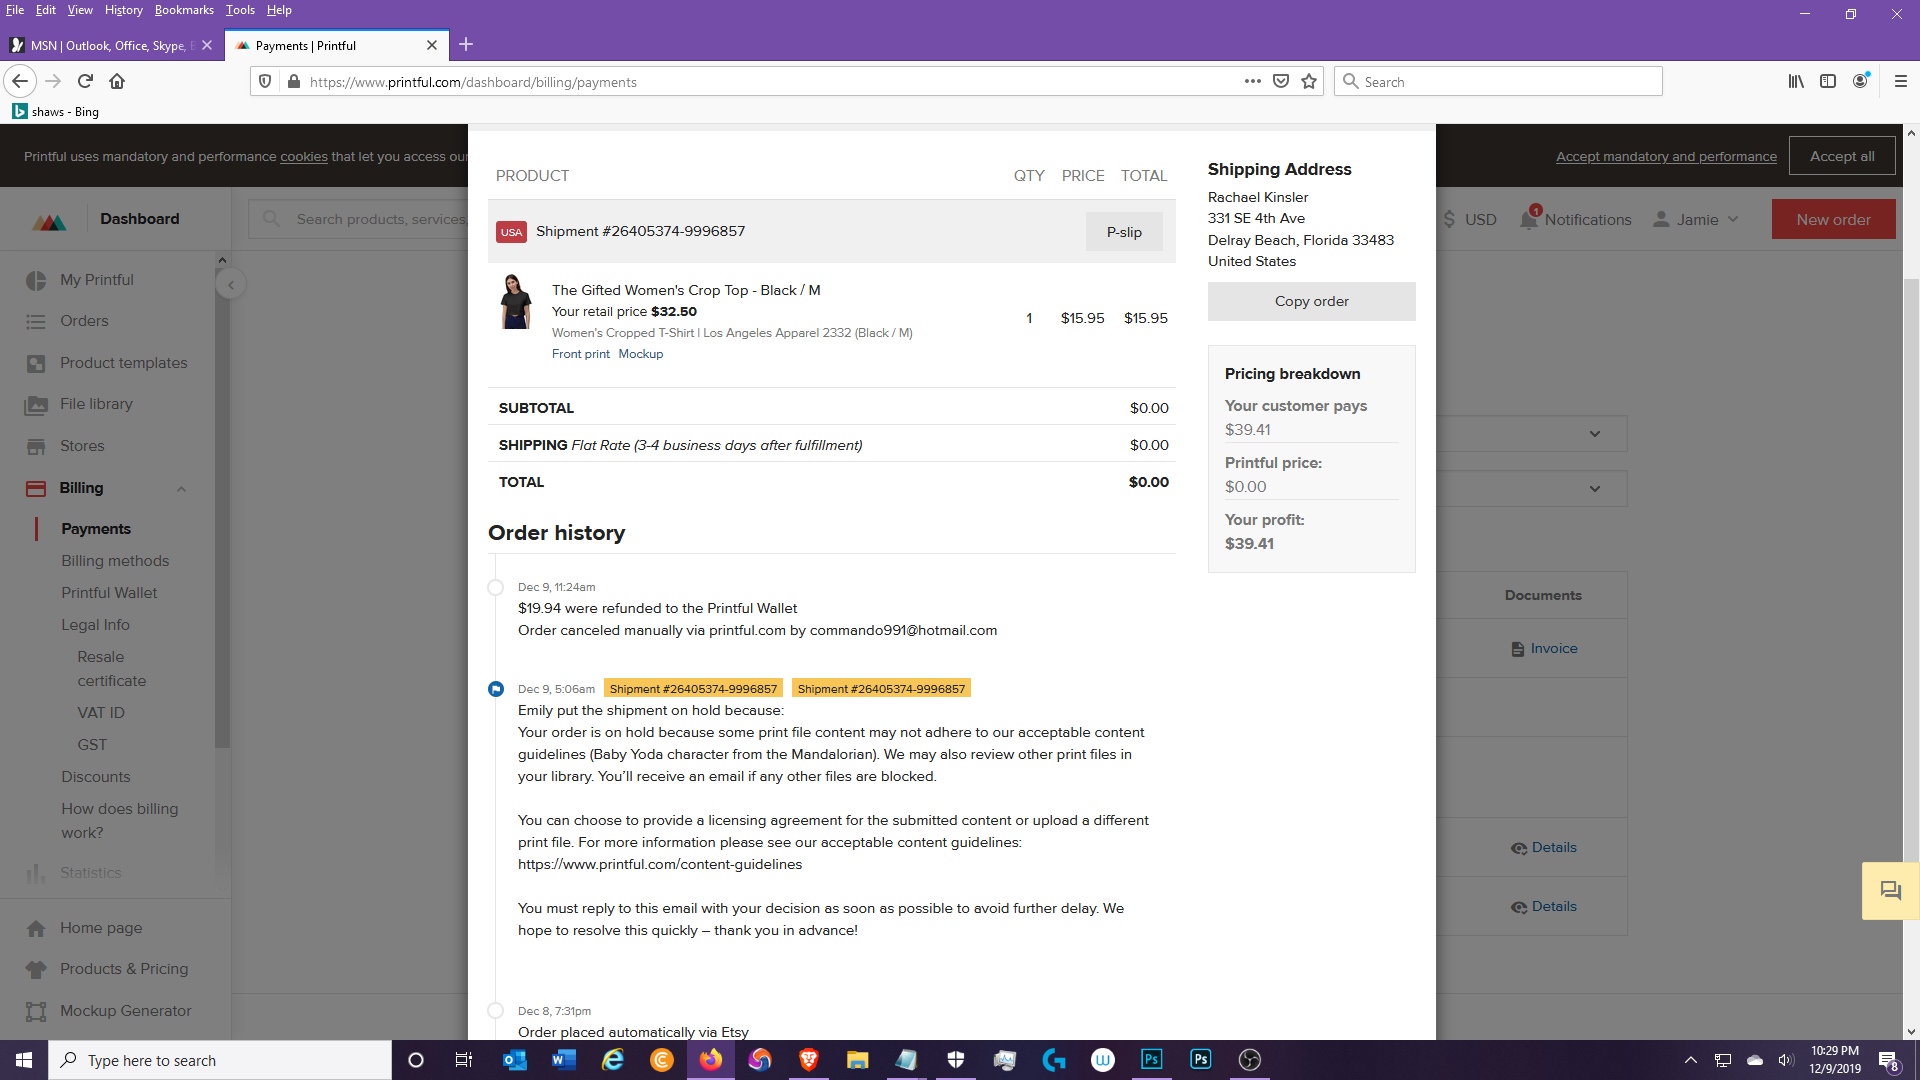Image resolution: width=1920 pixels, height=1080 pixels.
Task: Open the Orders section icon
Action: [x=36, y=320]
